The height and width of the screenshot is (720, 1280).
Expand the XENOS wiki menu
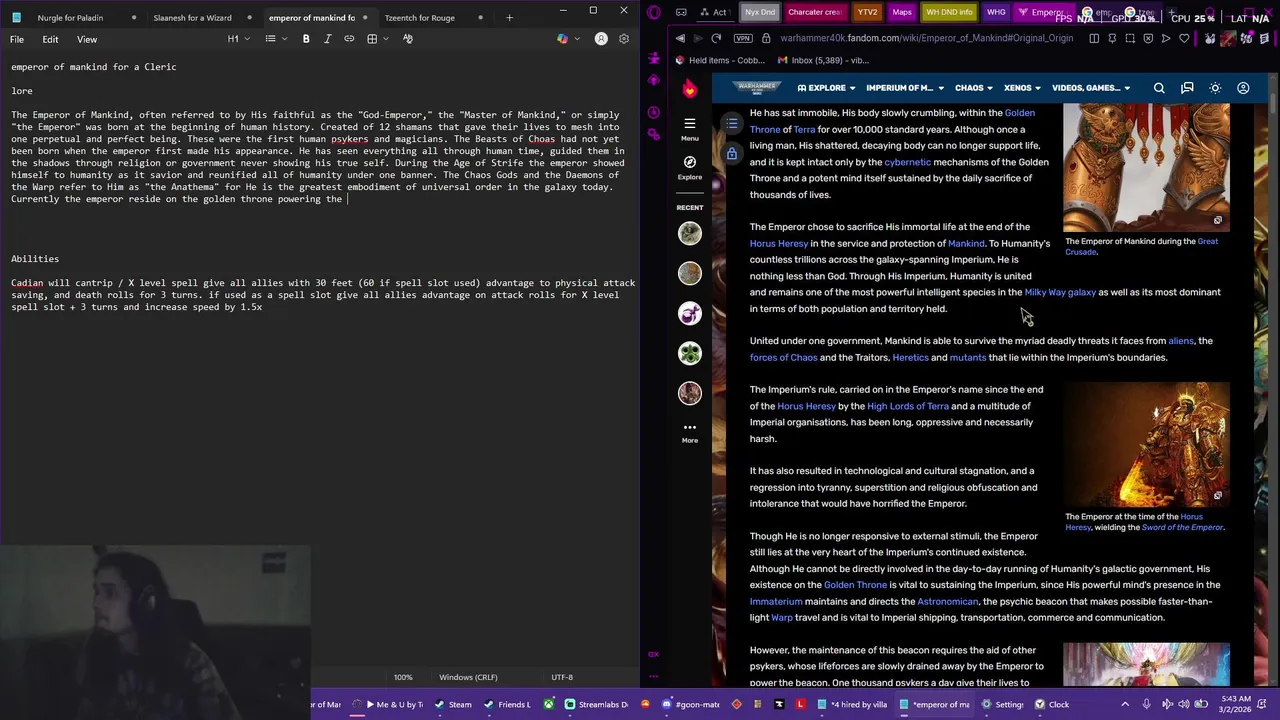point(1022,88)
